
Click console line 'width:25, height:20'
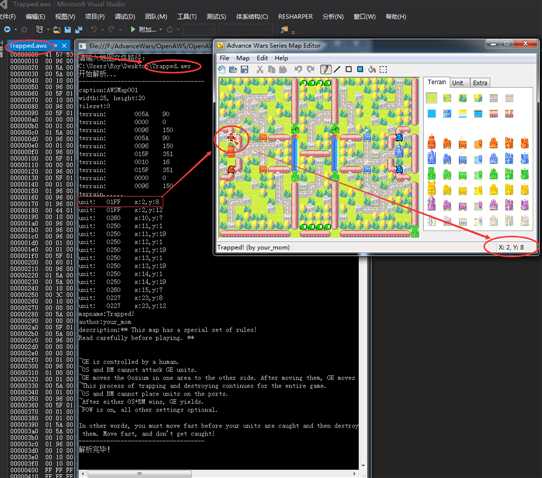(x=112, y=98)
